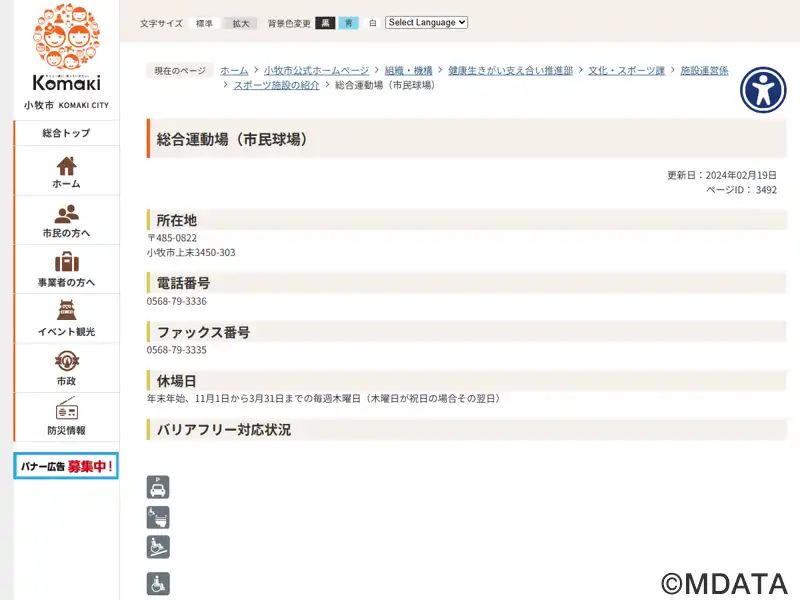Open 市政 menu label
Screen dimensions: 800x600
point(66,381)
